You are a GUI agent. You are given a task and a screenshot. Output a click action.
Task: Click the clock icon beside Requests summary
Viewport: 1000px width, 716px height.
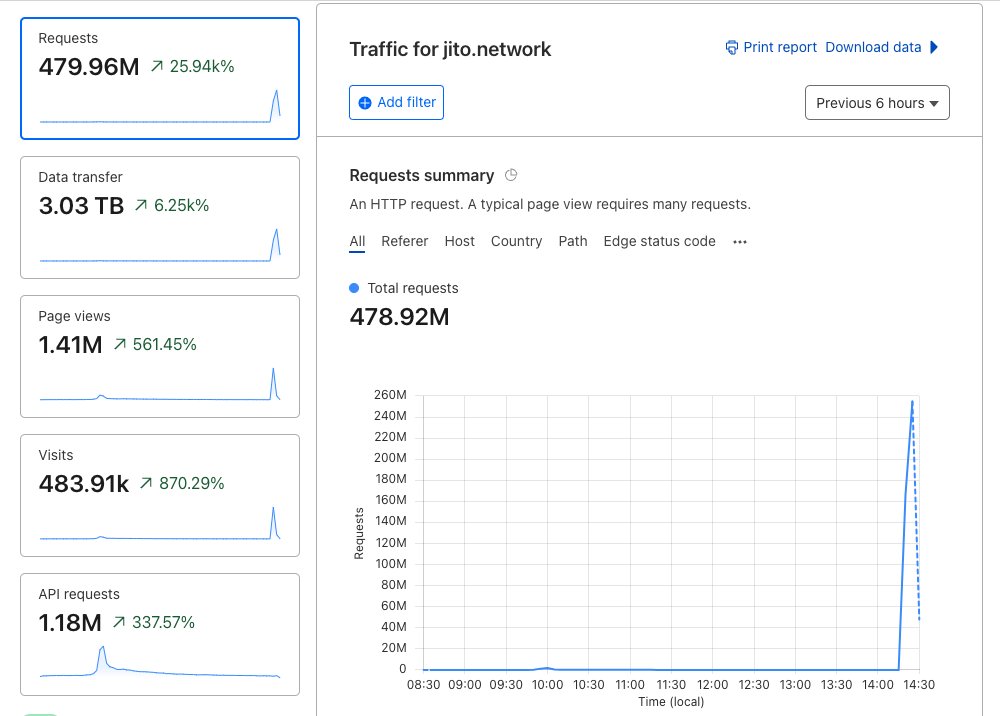(x=511, y=175)
